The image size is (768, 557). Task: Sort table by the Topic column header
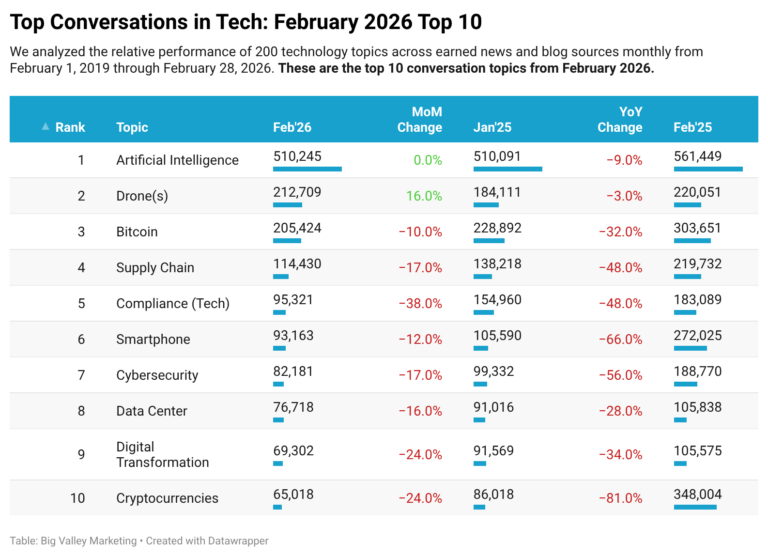coord(132,127)
